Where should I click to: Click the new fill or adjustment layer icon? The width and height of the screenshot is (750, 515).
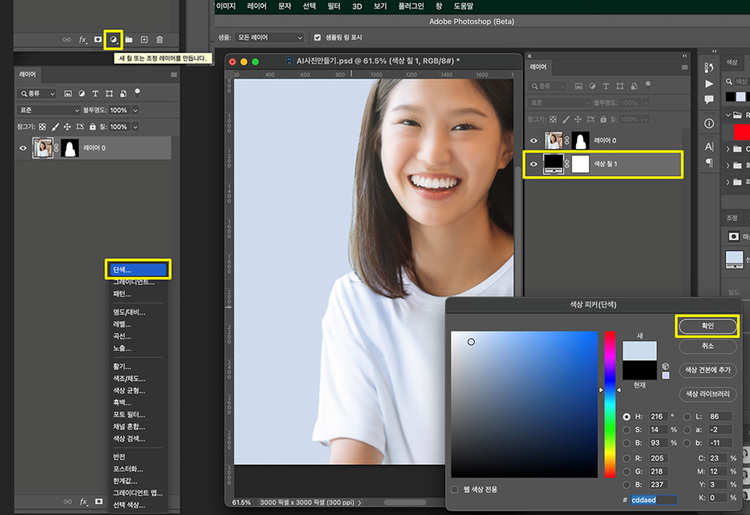pyautogui.click(x=113, y=39)
